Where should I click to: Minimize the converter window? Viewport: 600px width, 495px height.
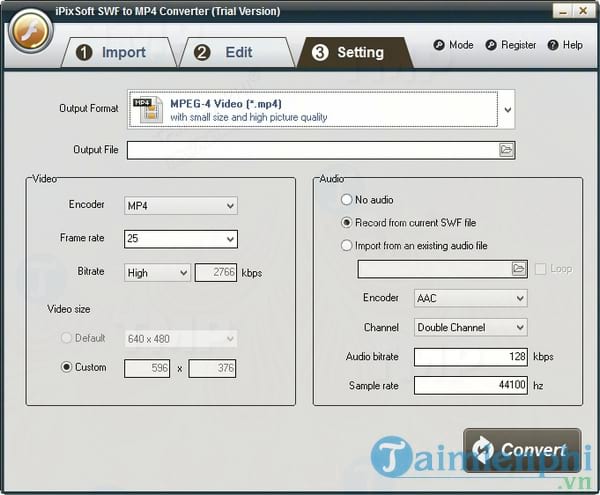562,11
